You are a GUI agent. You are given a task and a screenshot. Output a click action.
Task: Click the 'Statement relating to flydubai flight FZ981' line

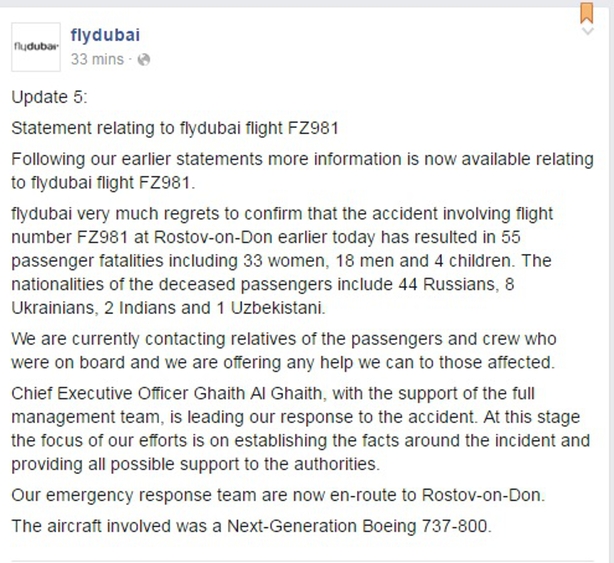(x=175, y=128)
